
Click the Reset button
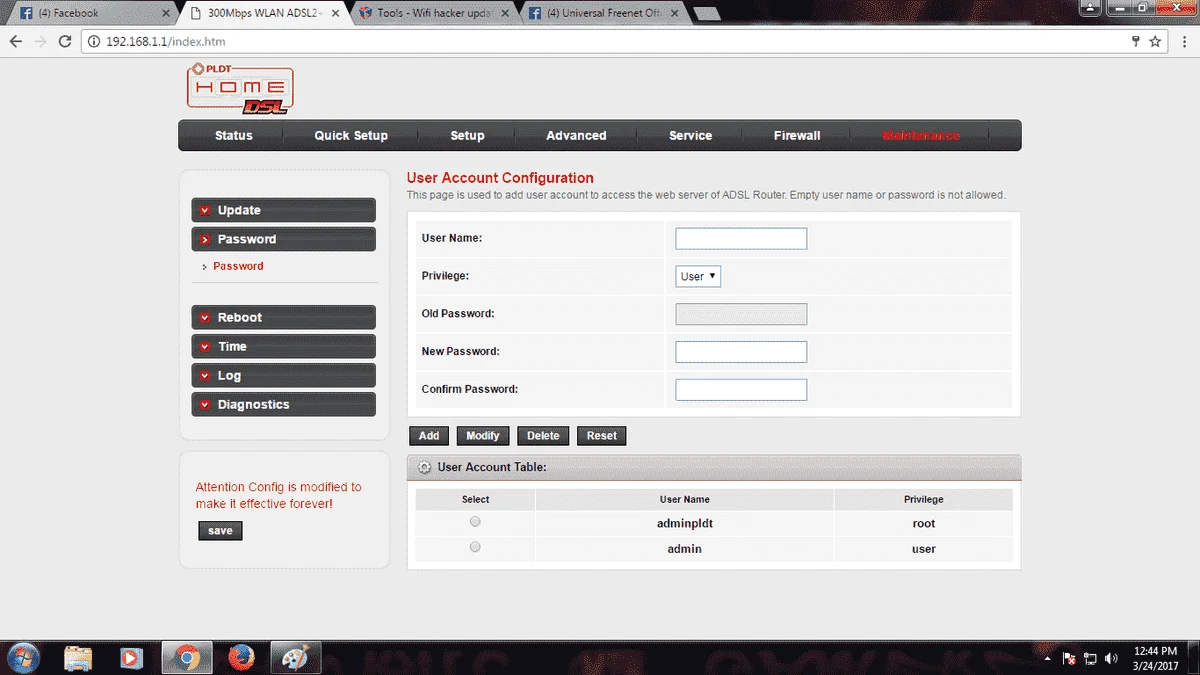[x=602, y=436]
